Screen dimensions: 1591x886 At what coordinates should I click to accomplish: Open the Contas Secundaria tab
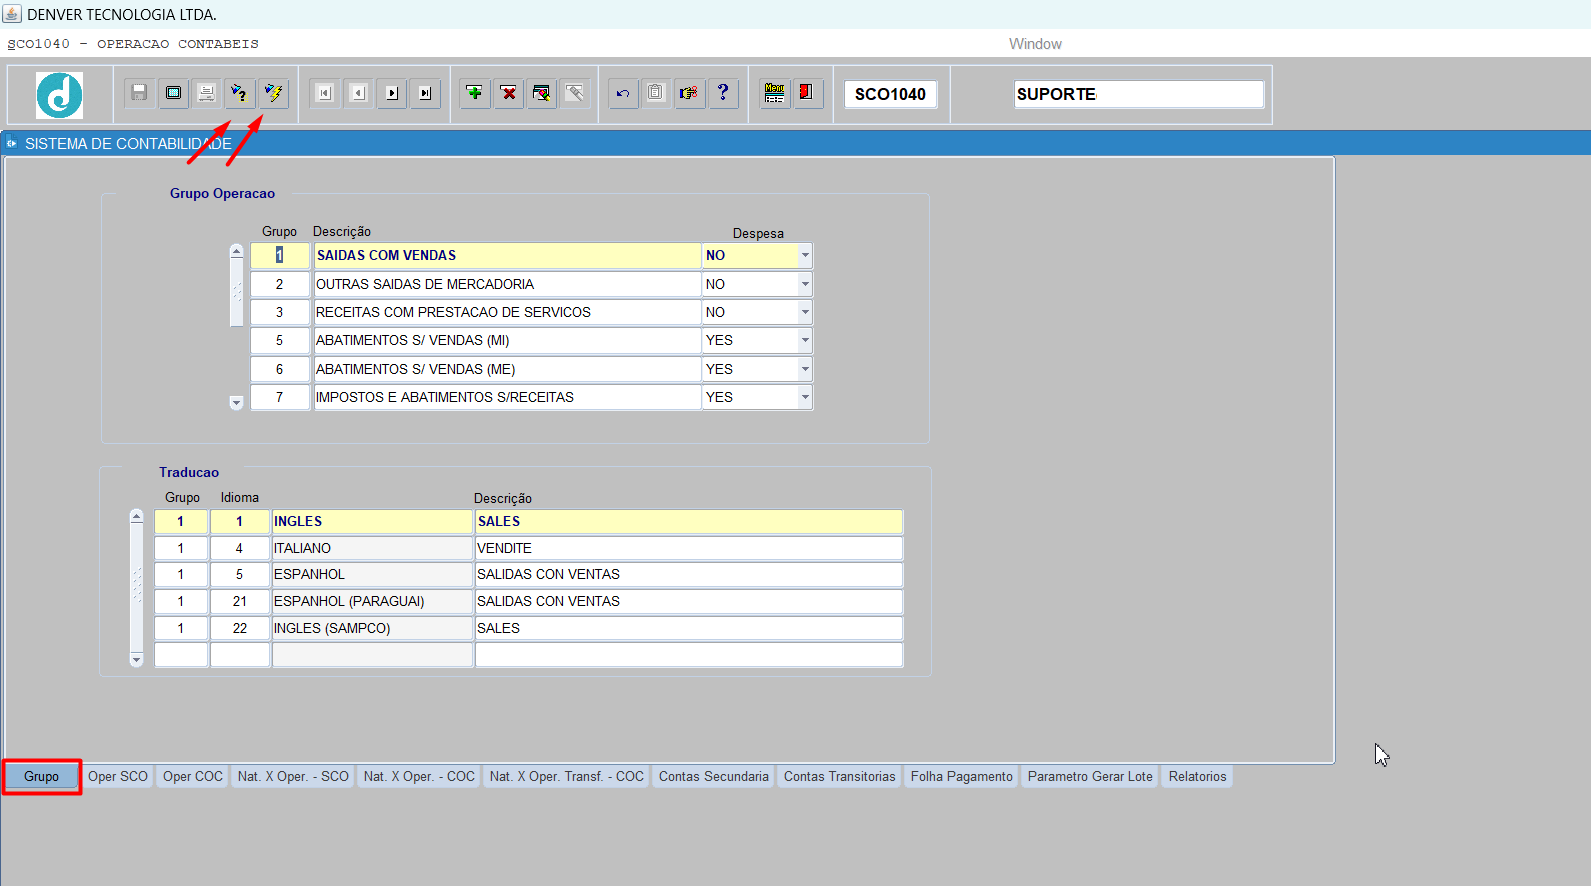click(713, 777)
